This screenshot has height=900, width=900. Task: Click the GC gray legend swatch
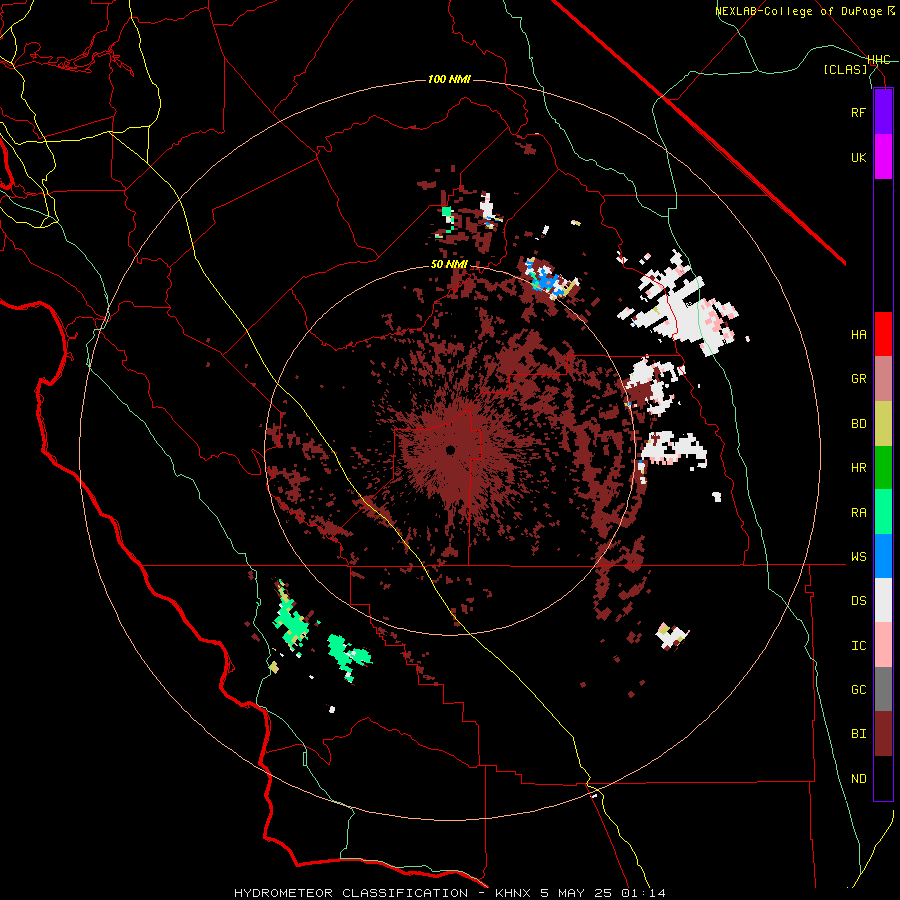coord(883,689)
